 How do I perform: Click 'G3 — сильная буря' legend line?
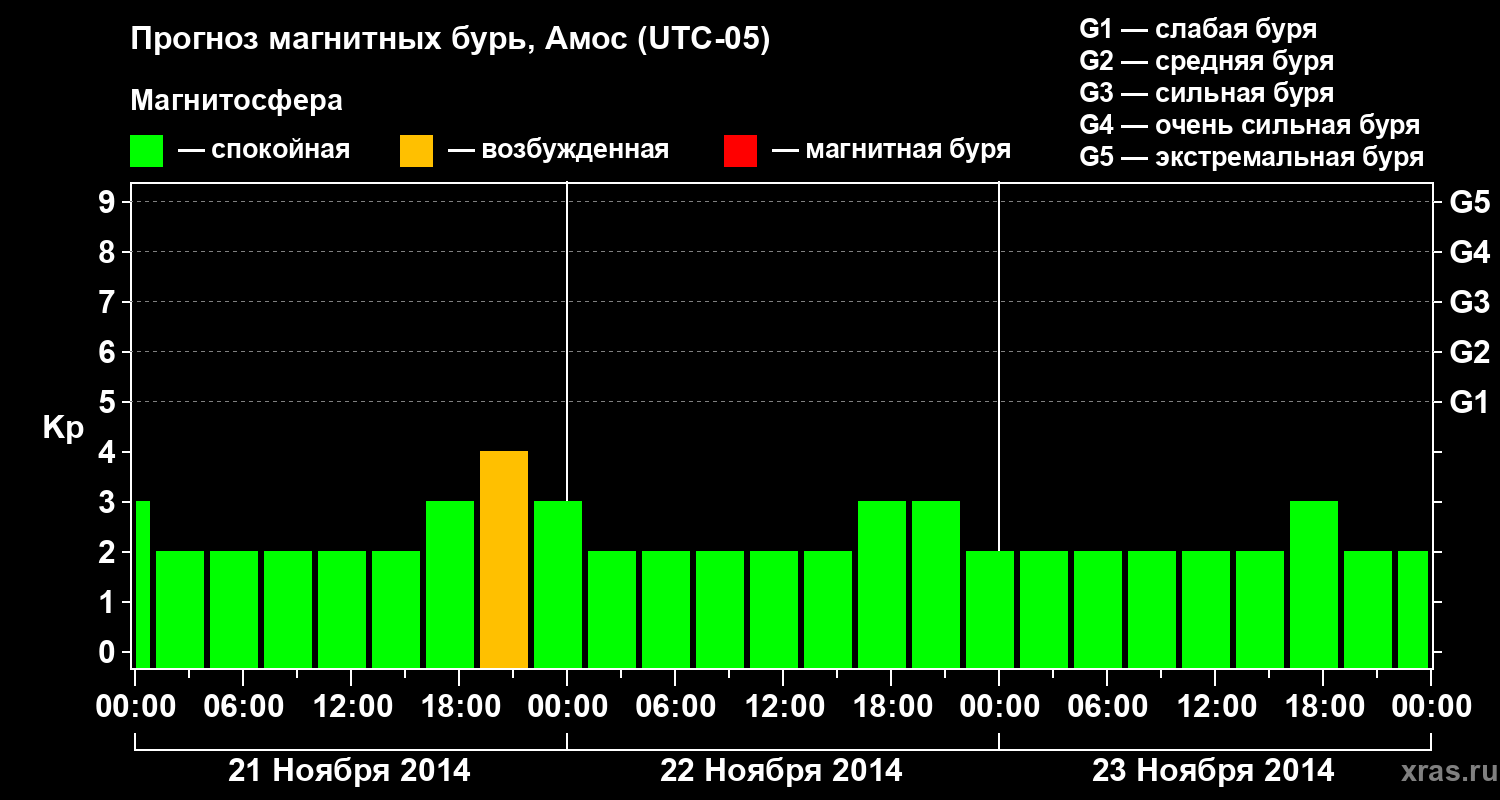[x=1206, y=93]
